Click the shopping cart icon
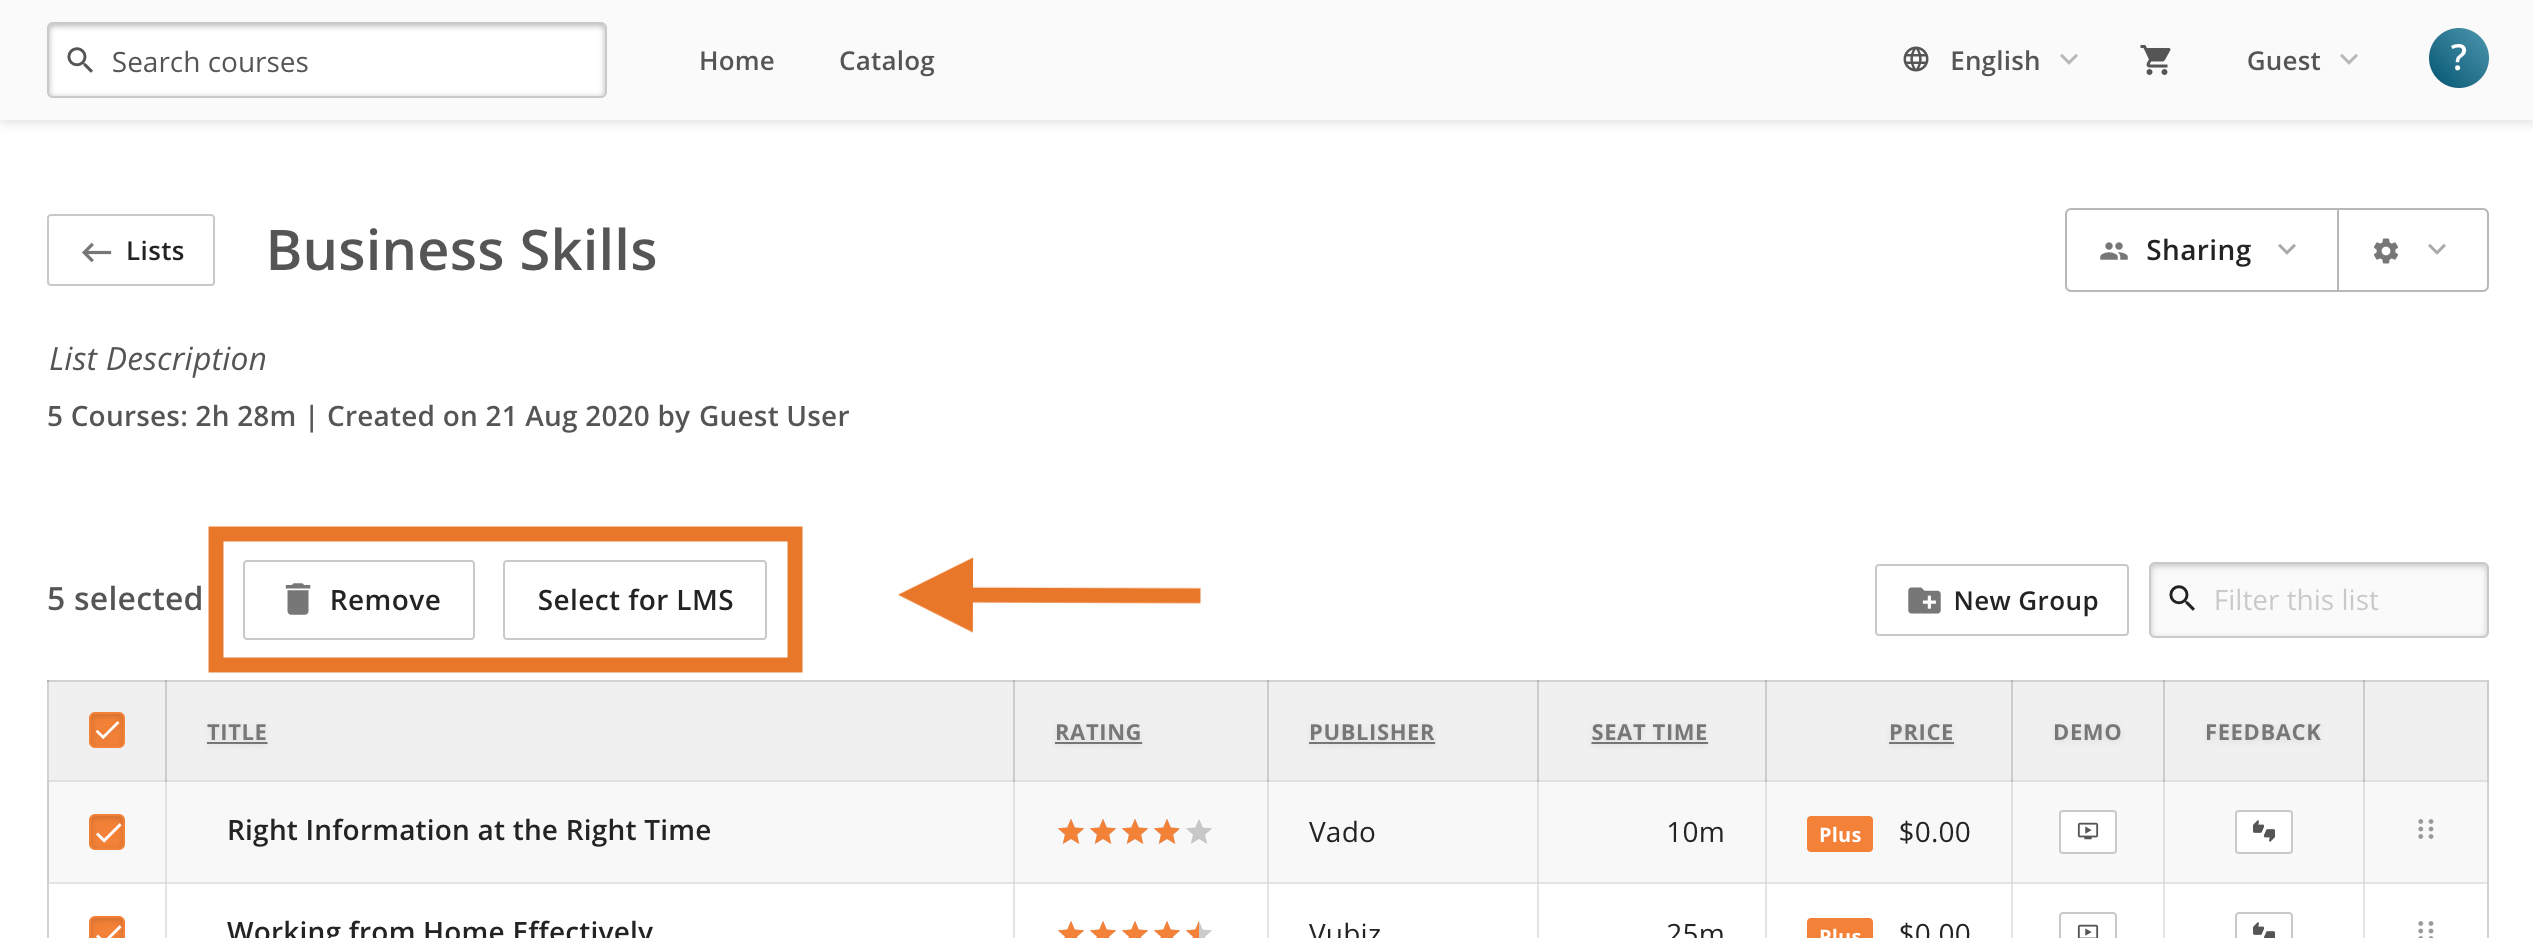Screen dimensions: 2533x938 pos(2155,60)
